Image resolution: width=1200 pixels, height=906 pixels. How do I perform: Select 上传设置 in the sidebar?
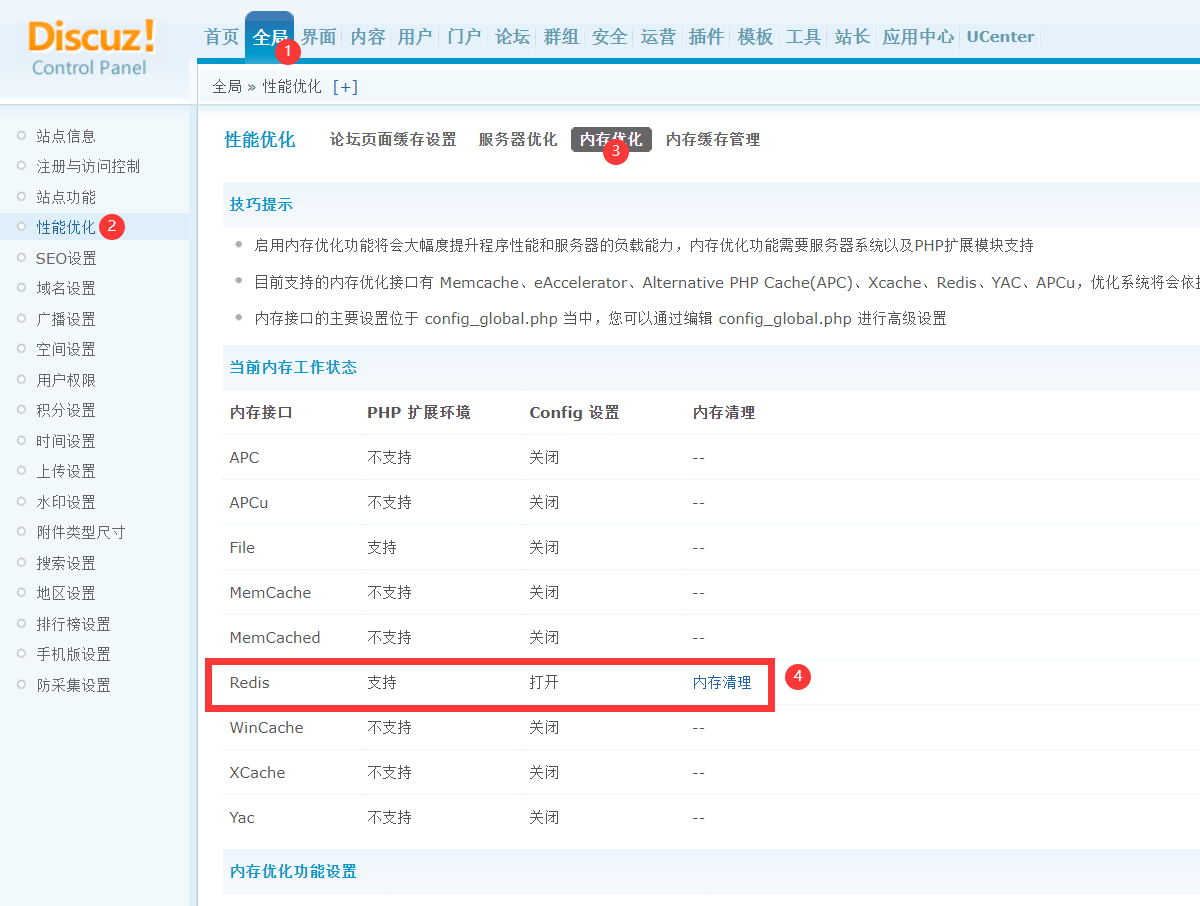(66, 471)
